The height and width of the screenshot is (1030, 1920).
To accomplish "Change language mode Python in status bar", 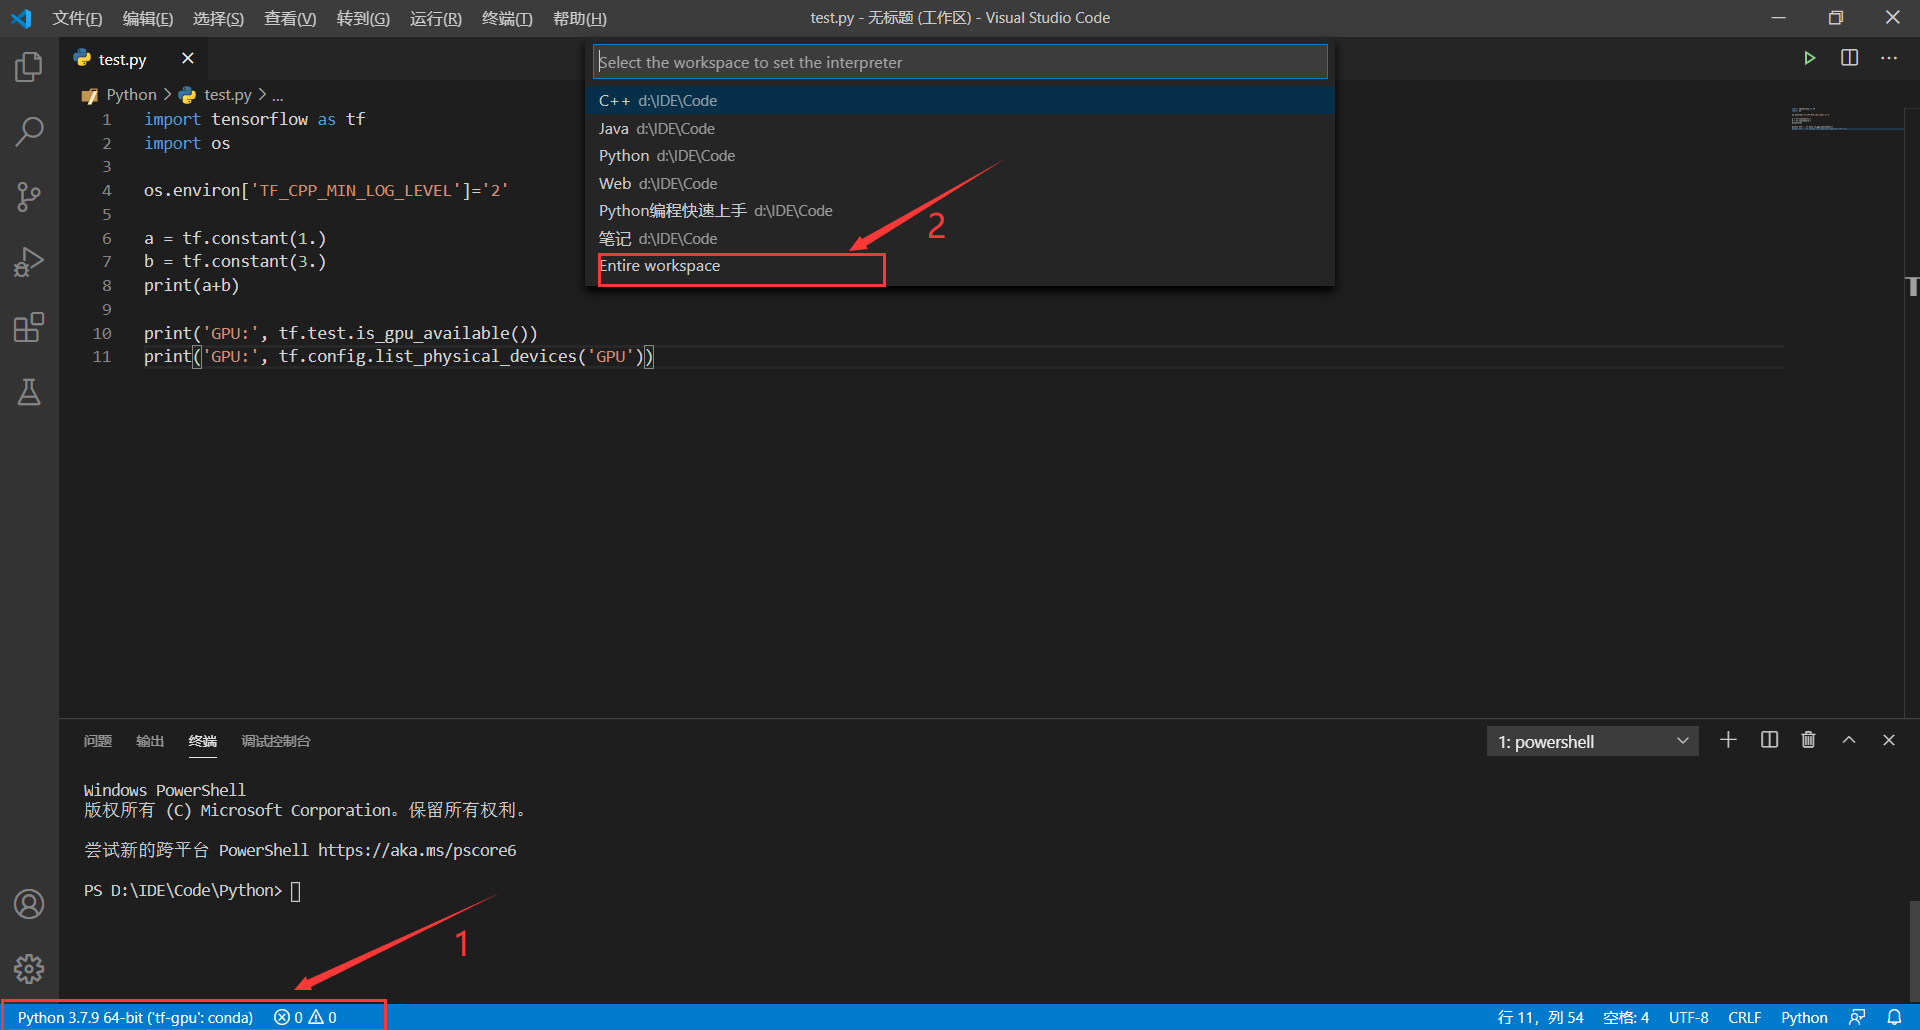I will [1804, 1017].
